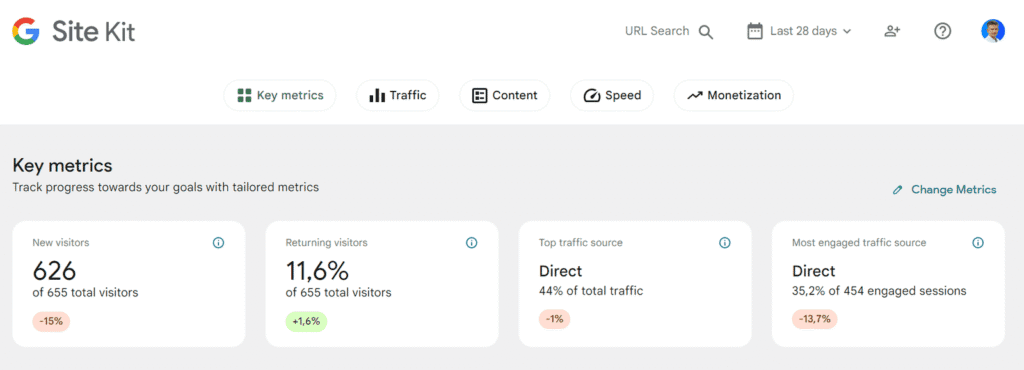This screenshot has height=370, width=1024.
Task: Switch to the Monetization tab
Action: coord(734,96)
